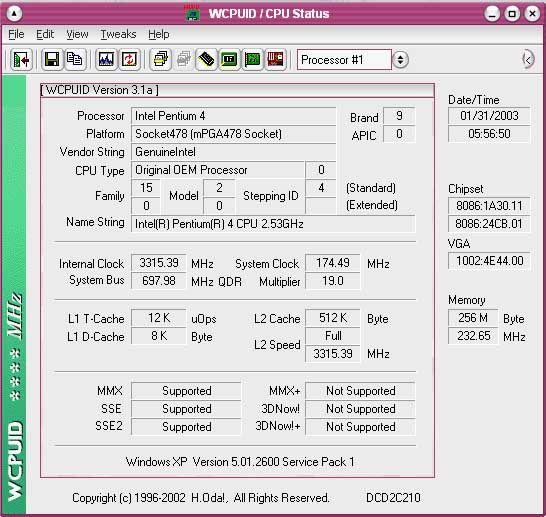This screenshot has height=517, width=546.
Task: Click the floppy disk save icon
Action: 52,60
